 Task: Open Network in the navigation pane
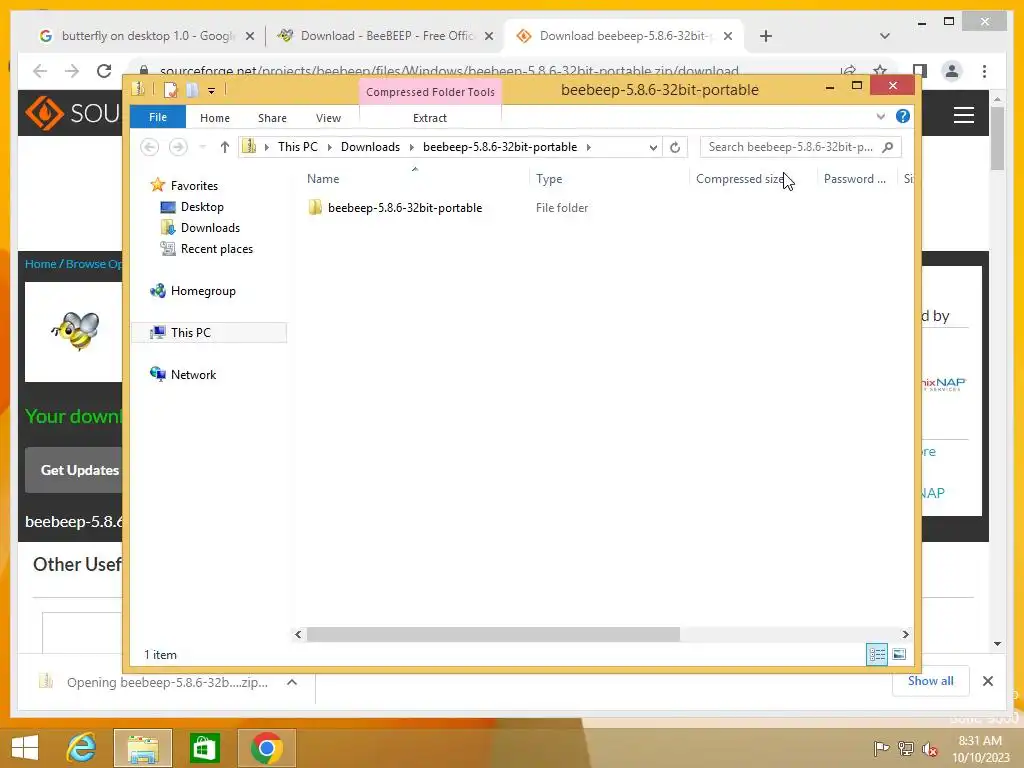pyautogui.click(x=193, y=375)
